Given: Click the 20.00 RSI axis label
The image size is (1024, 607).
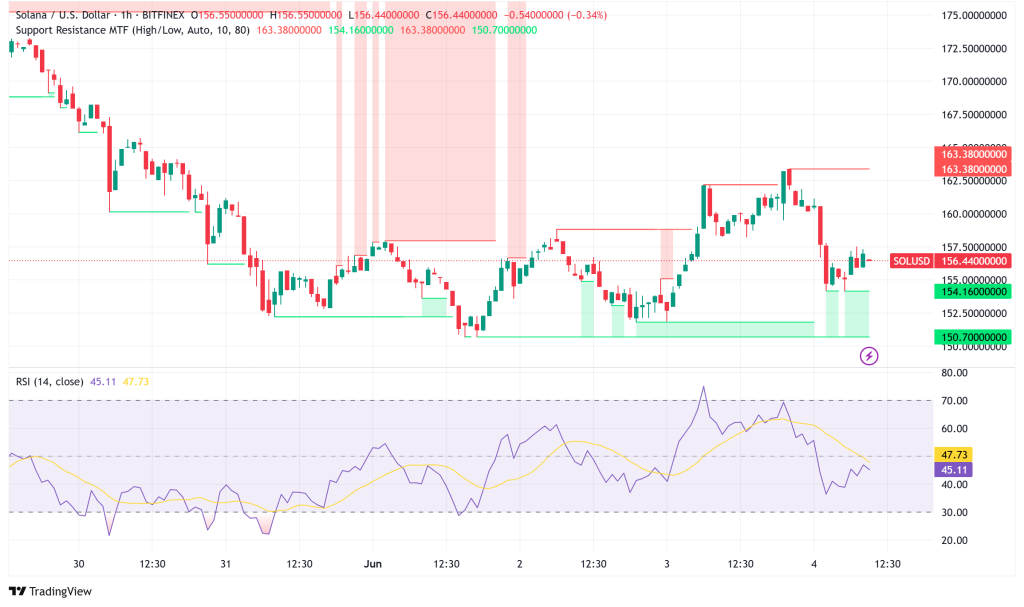Looking at the screenshot, I should [954, 540].
